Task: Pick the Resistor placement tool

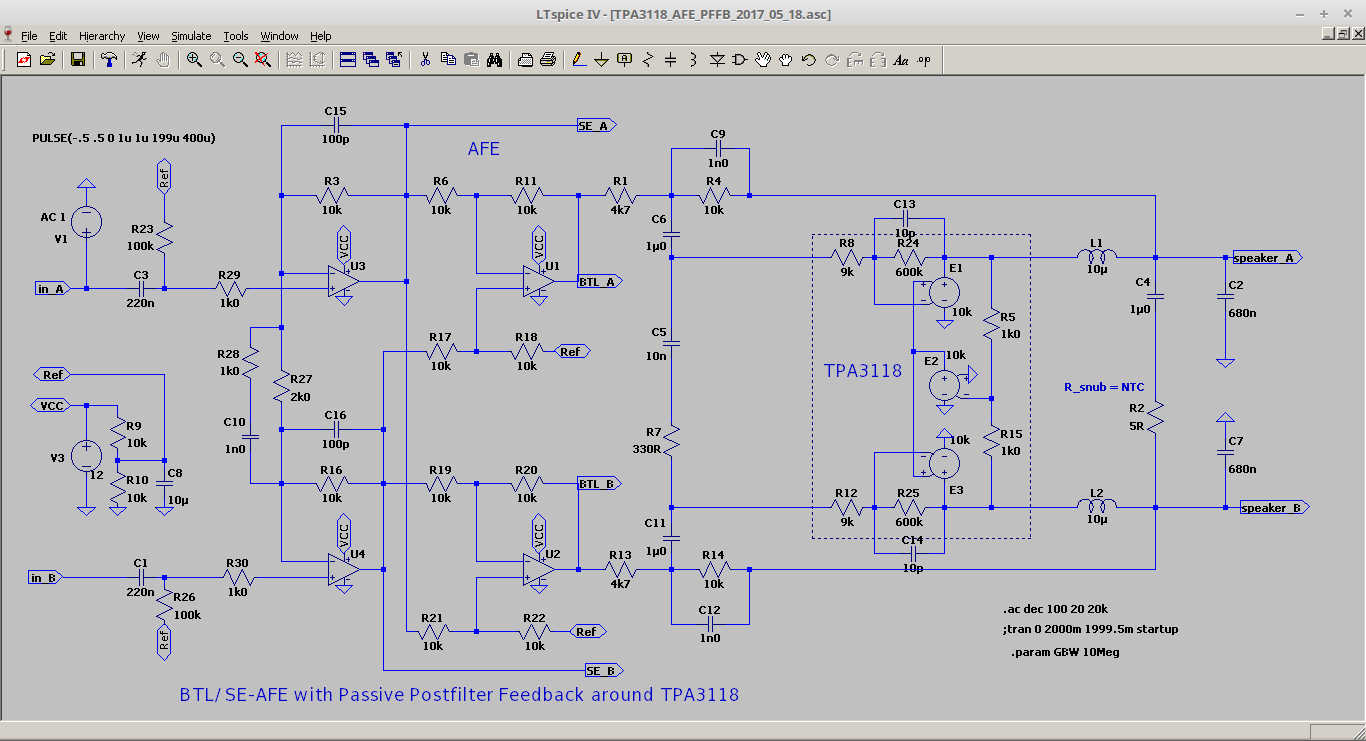Action: tap(648, 60)
